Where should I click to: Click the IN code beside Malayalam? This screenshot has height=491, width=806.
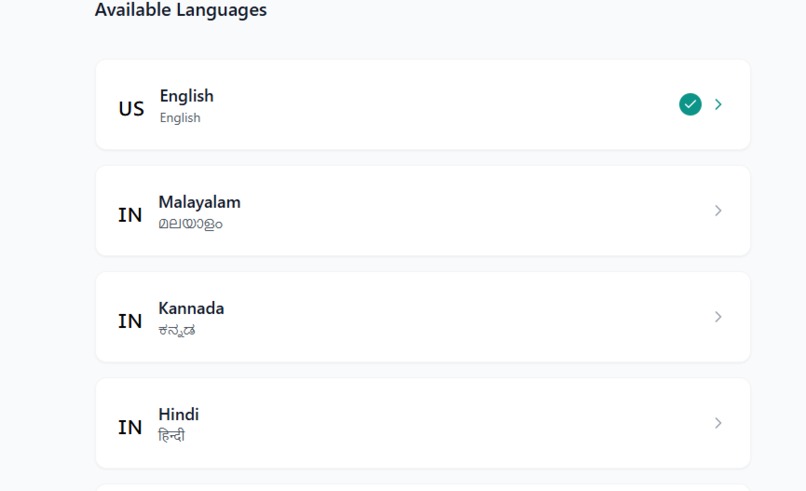(x=130, y=215)
